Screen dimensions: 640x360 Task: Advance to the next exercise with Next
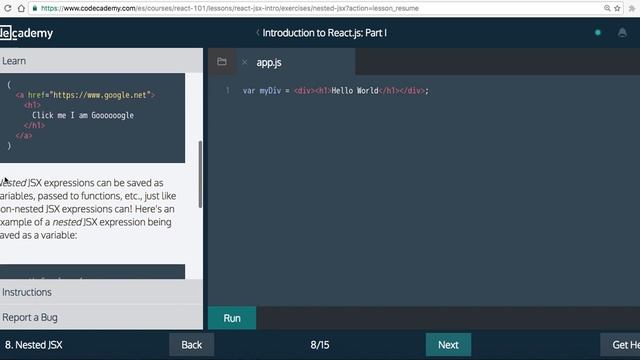(448, 345)
